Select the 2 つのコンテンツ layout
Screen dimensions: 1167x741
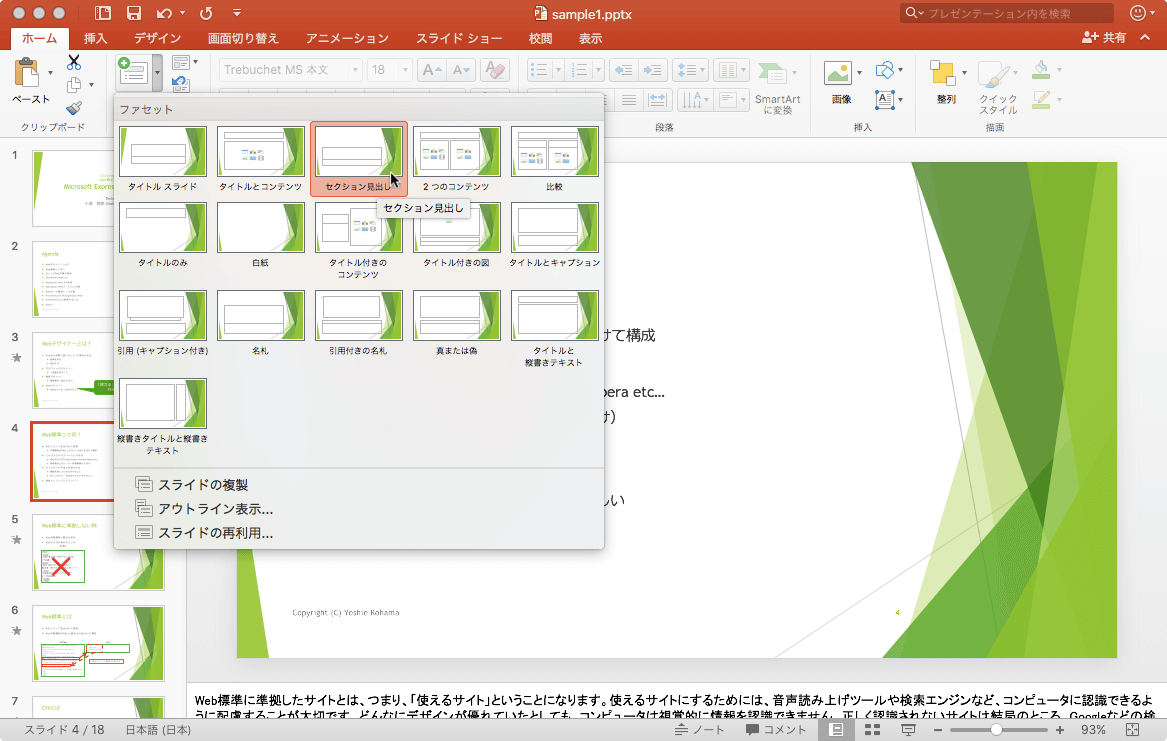[456, 158]
